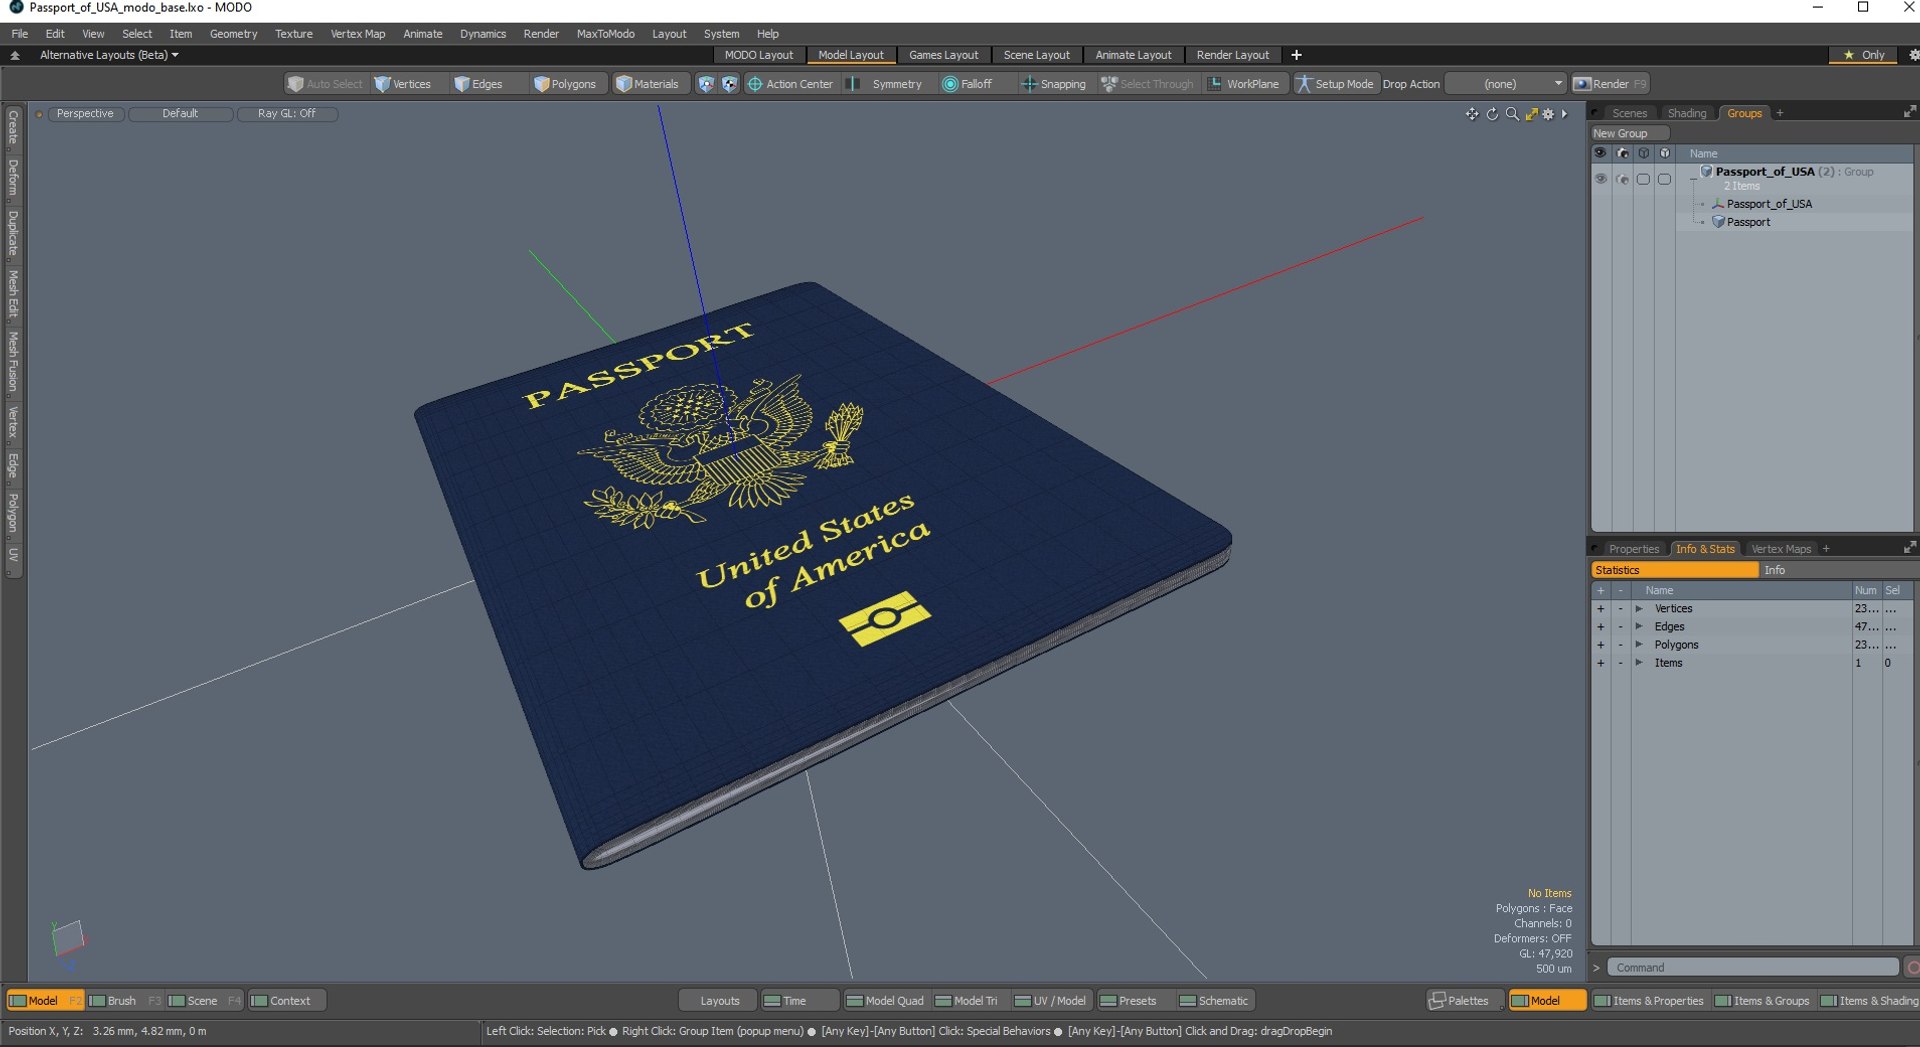The width and height of the screenshot is (1920, 1047).
Task: Open the Schematic layout button
Action: coord(1214,1001)
